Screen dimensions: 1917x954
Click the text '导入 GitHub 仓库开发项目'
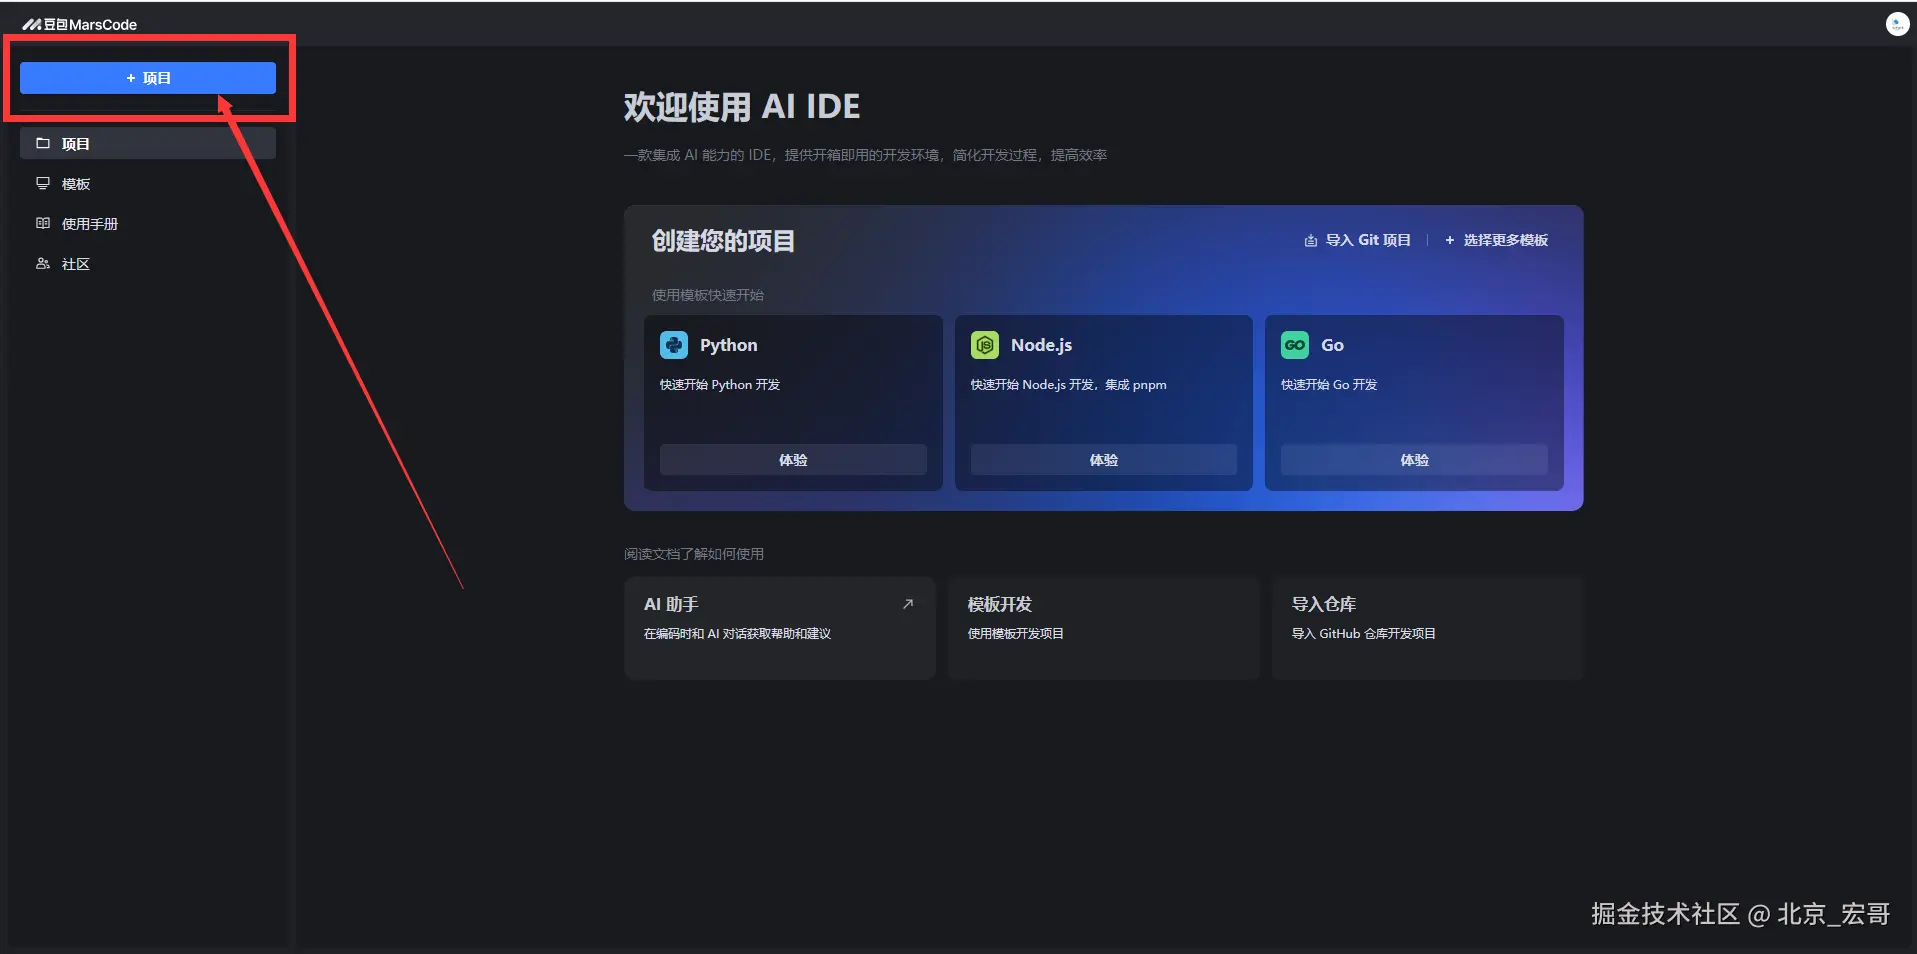click(x=1364, y=634)
